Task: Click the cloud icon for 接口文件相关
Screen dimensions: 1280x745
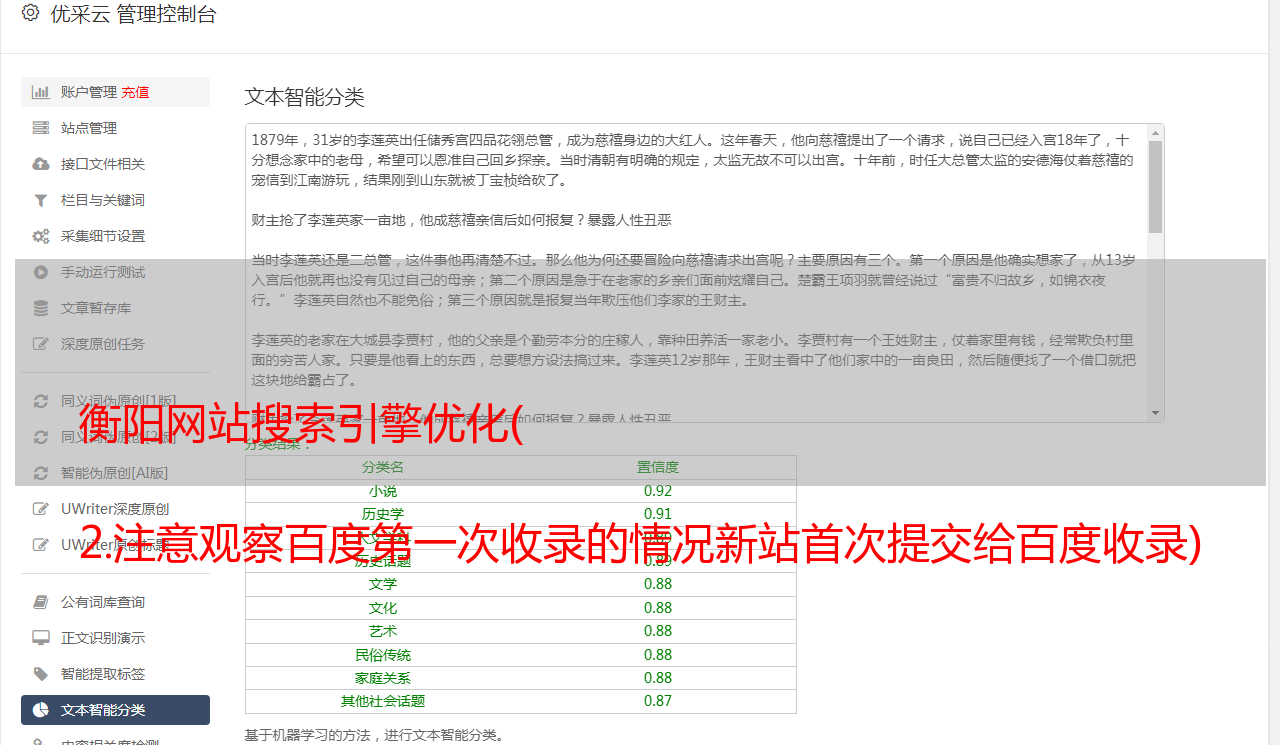Action: coord(41,164)
